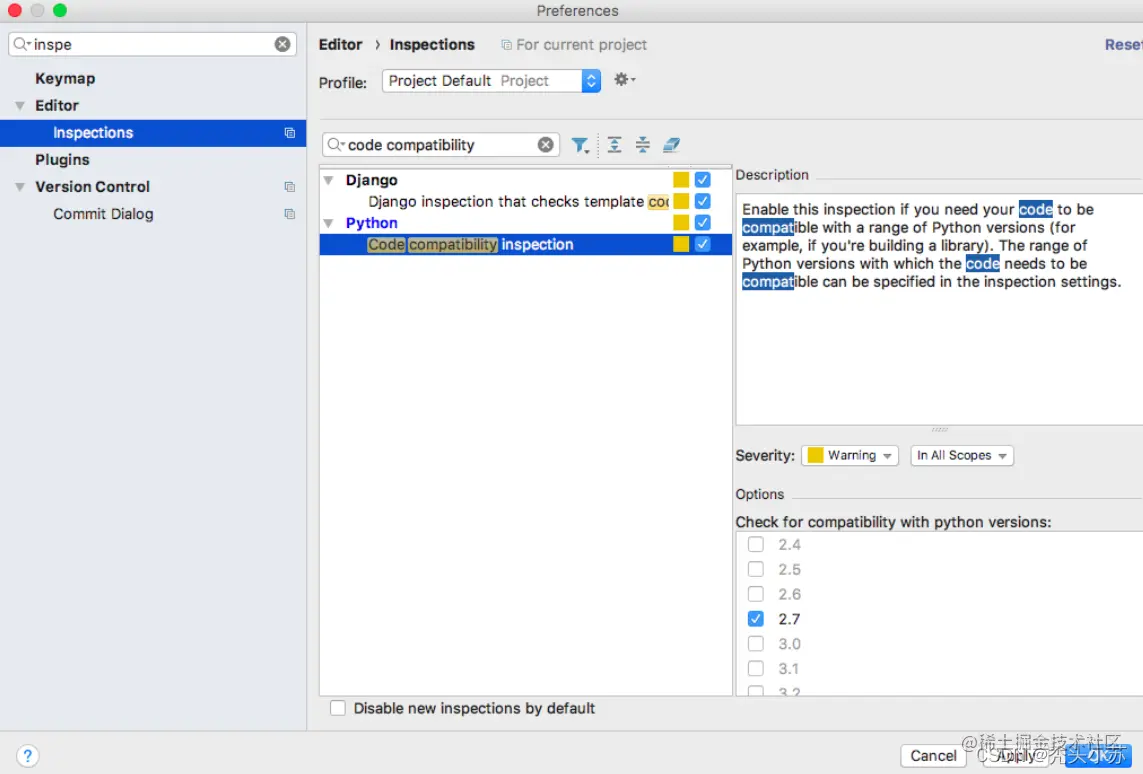This screenshot has height=774, width=1143.
Task: Collapse the Version Control sidebar section
Action: coord(20,187)
